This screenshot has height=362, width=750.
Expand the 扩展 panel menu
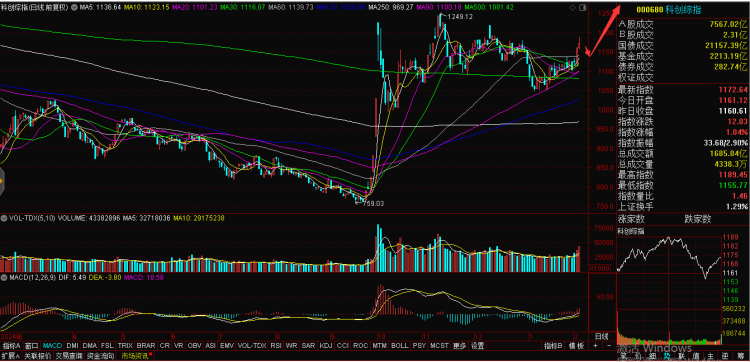pyautogui.click(x=10, y=356)
